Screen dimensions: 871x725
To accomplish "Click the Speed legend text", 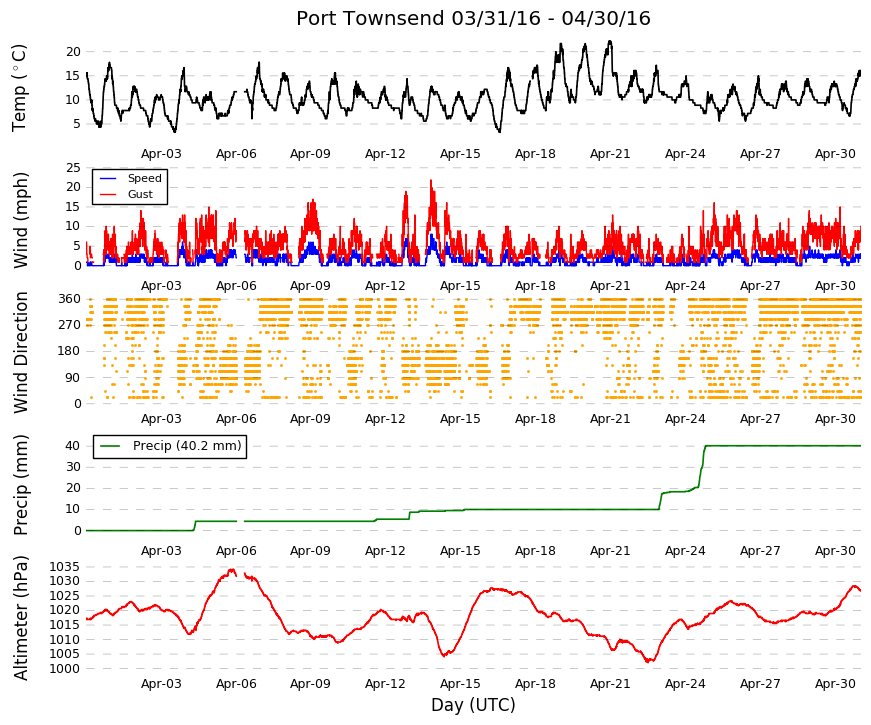I will 144,178.
